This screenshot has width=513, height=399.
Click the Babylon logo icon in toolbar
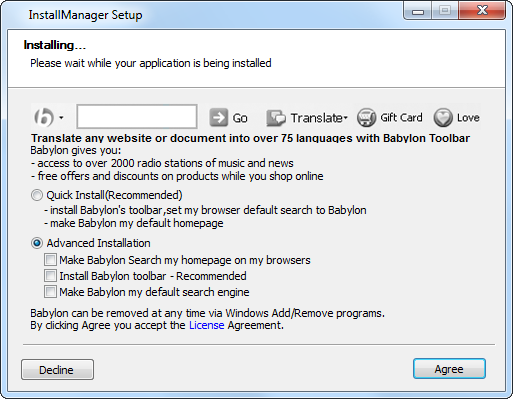44,117
